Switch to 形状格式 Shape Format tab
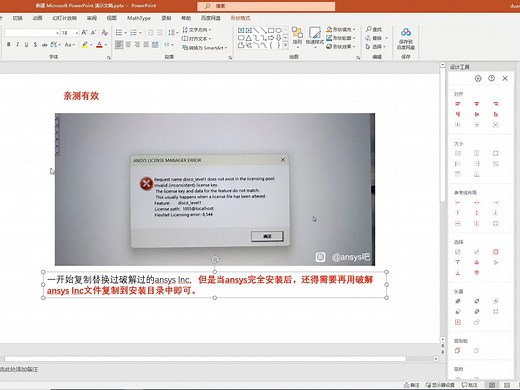520x390 pixels. (x=240, y=18)
